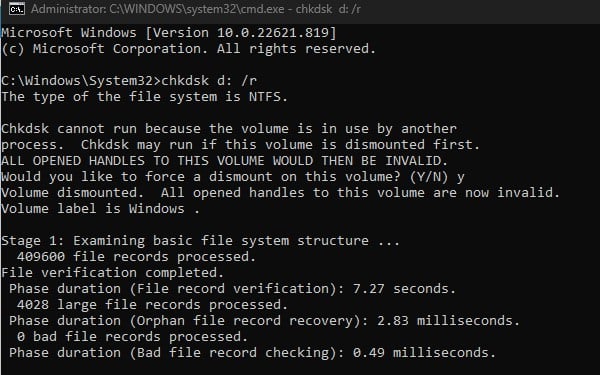Screen dimensions: 600x375
Task: Click the '4028 large file records processed' line
Action: tap(152, 305)
